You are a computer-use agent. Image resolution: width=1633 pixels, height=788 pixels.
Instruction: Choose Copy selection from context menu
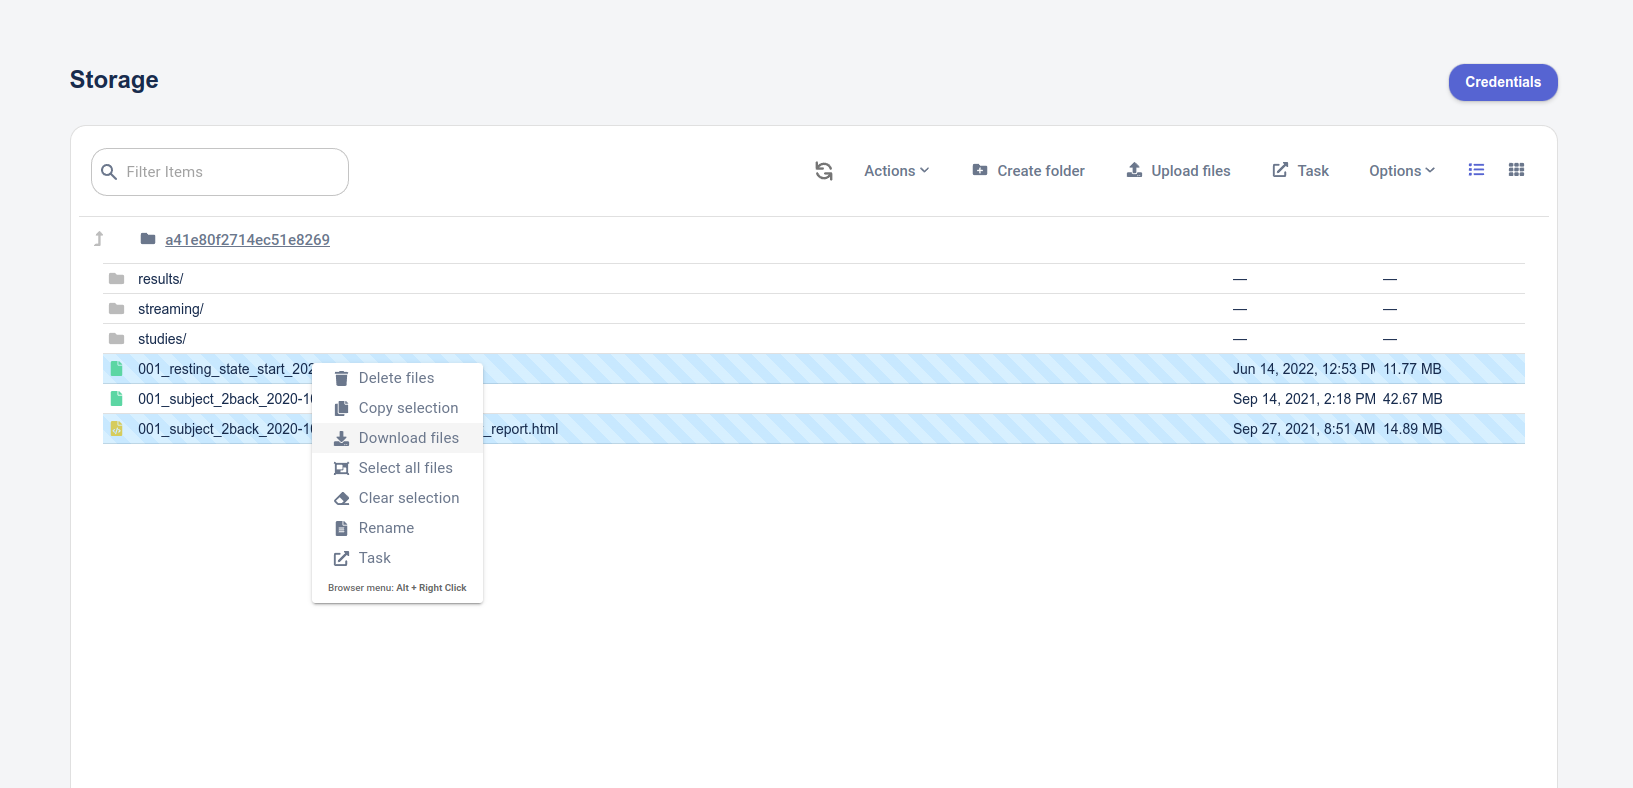click(x=397, y=408)
